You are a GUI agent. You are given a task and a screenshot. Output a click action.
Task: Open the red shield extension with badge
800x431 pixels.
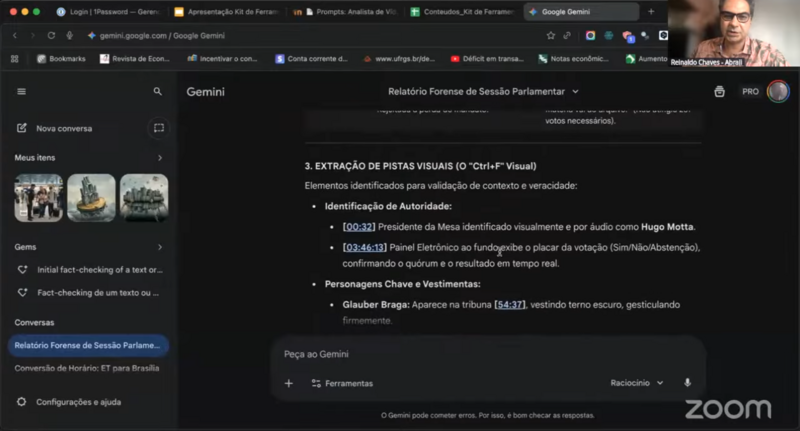point(628,36)
